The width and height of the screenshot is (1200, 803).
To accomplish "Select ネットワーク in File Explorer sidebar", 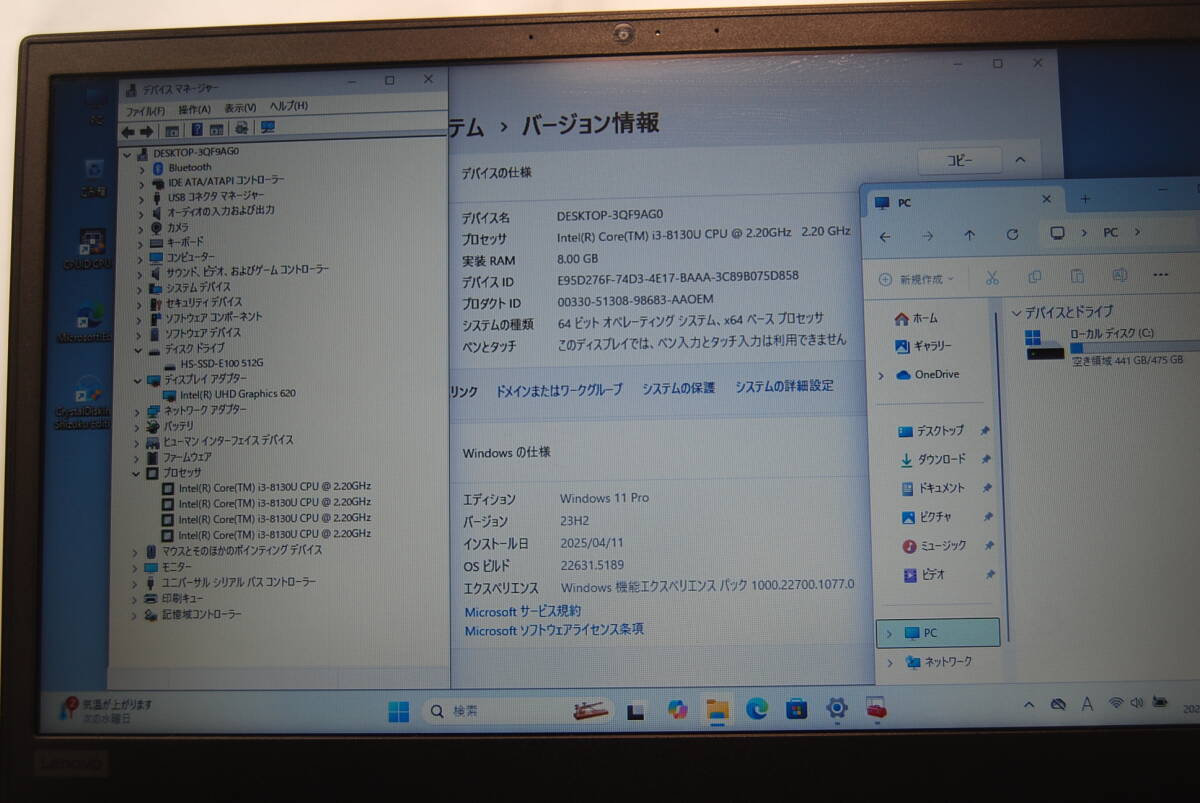I will (x=938, y=662).
